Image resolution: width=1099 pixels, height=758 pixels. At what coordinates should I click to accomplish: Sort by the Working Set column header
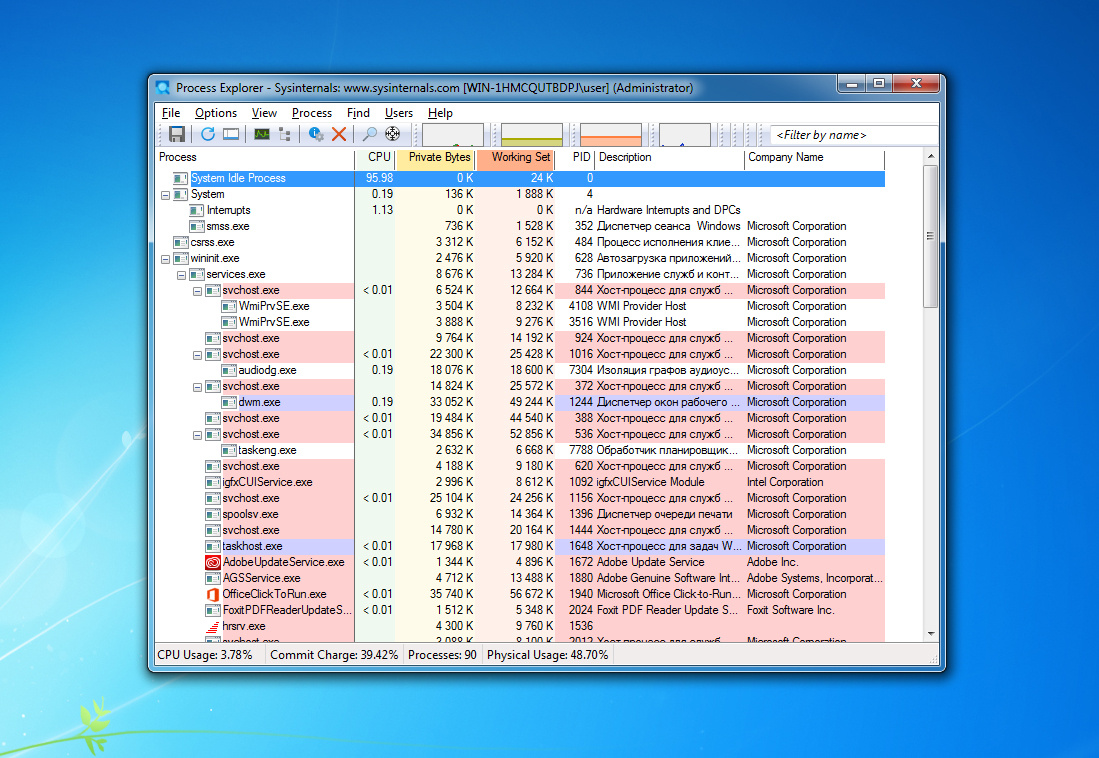pyautogui.click(x=516, y=158)
